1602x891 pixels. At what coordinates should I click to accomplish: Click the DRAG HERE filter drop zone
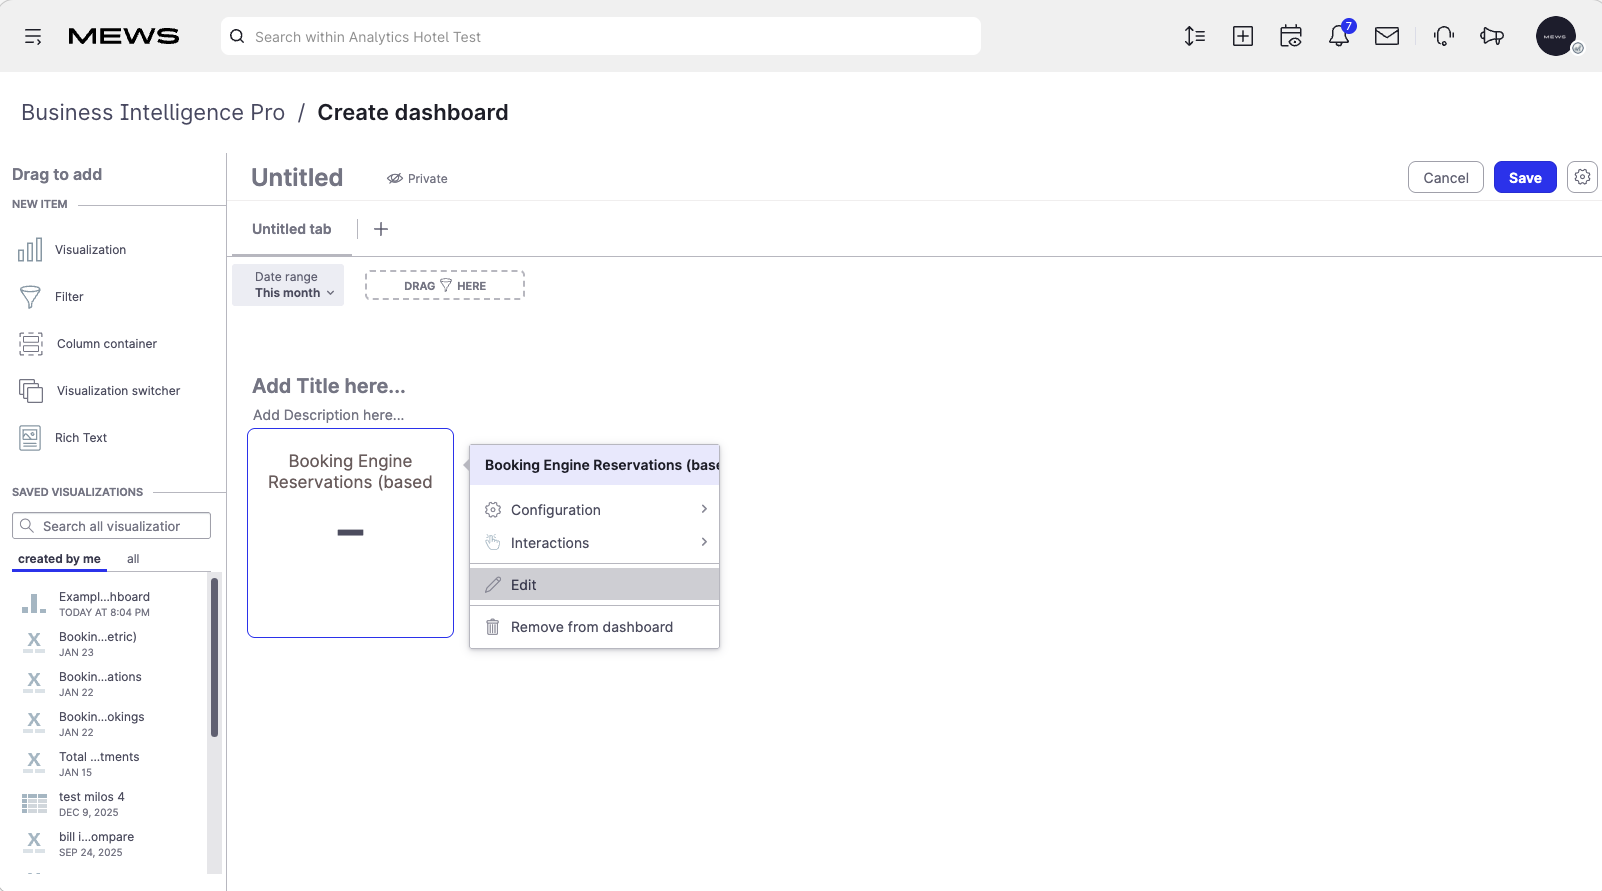445,285
